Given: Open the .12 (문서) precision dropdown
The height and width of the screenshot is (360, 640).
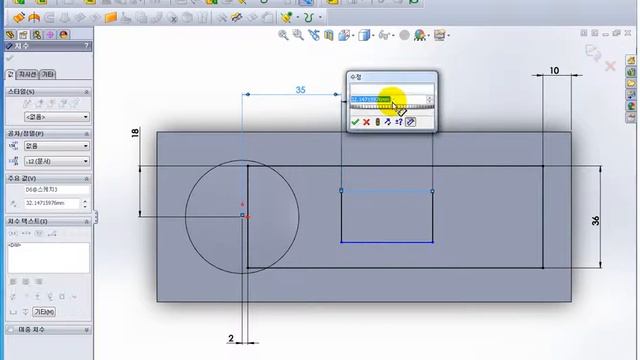Looking at the screenshot, I should click(57, 161).
